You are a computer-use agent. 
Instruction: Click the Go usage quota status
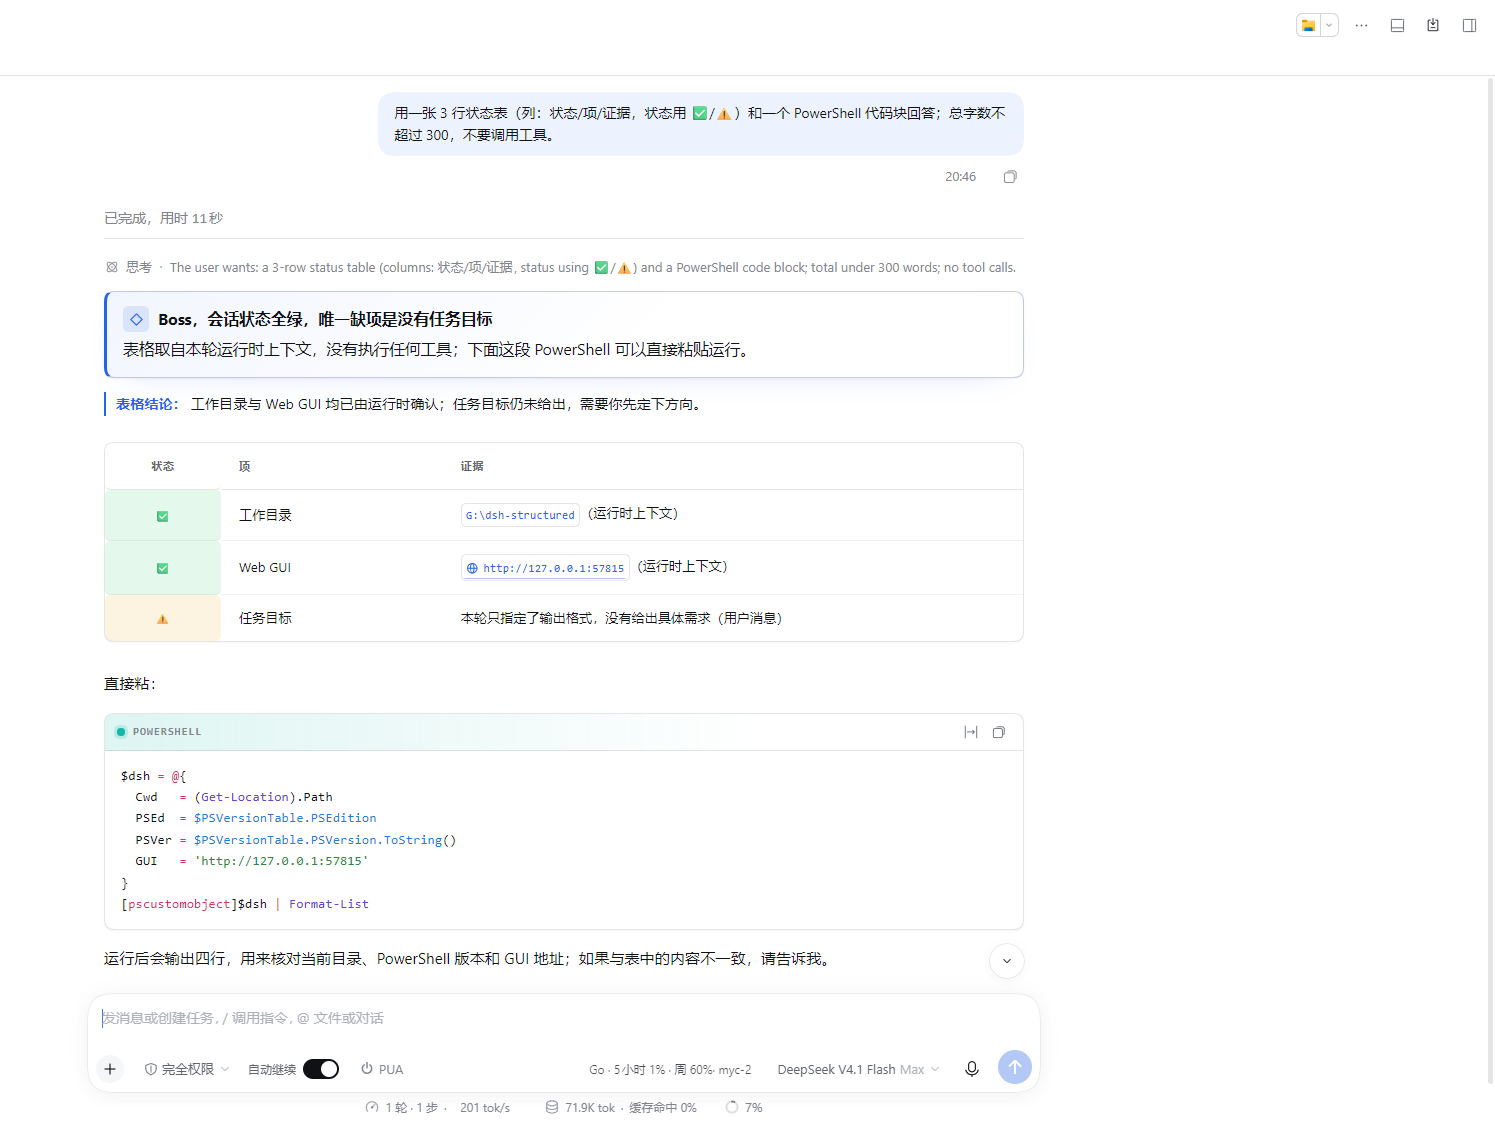click(670, 1069)
